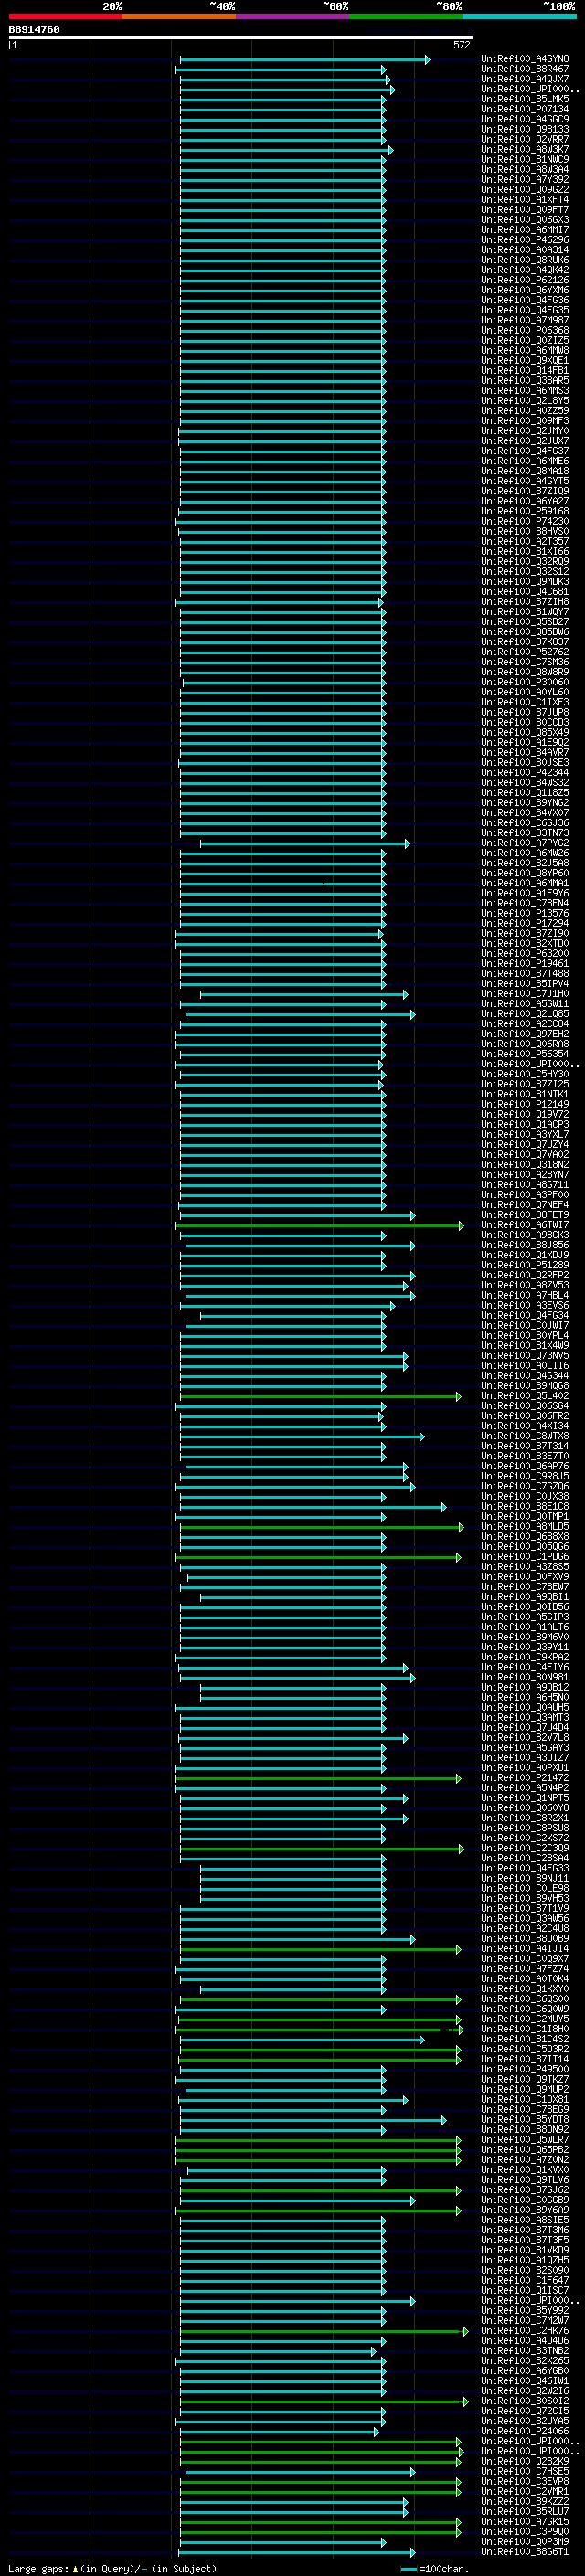Click the red 20% identity color segment

65,16
